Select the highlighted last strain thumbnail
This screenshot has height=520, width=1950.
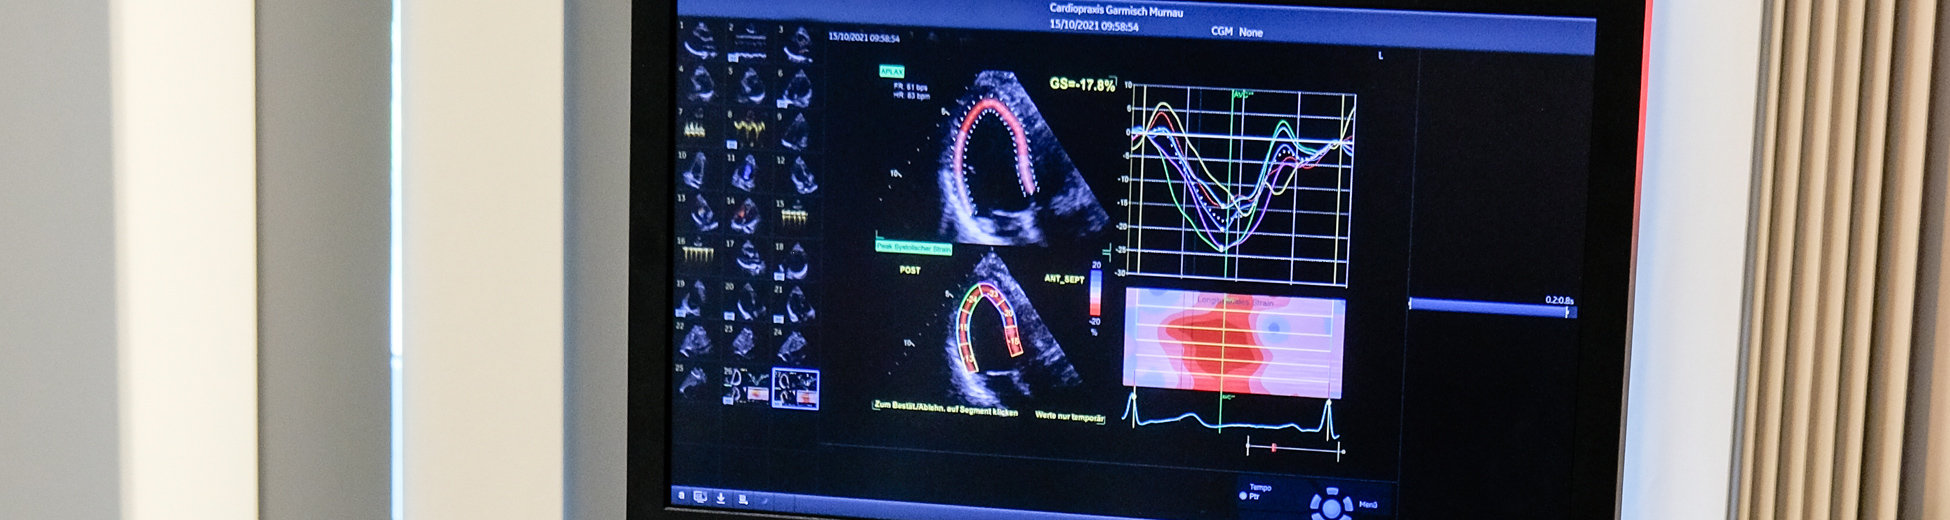[795, 388]
